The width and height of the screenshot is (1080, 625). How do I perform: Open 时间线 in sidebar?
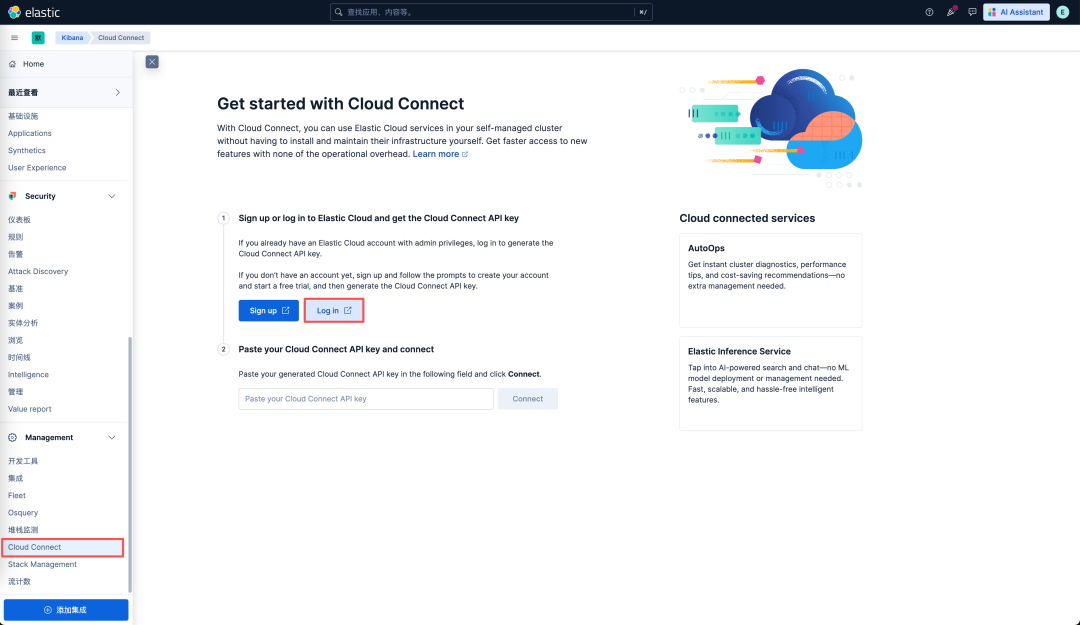[x=19, y=358]
